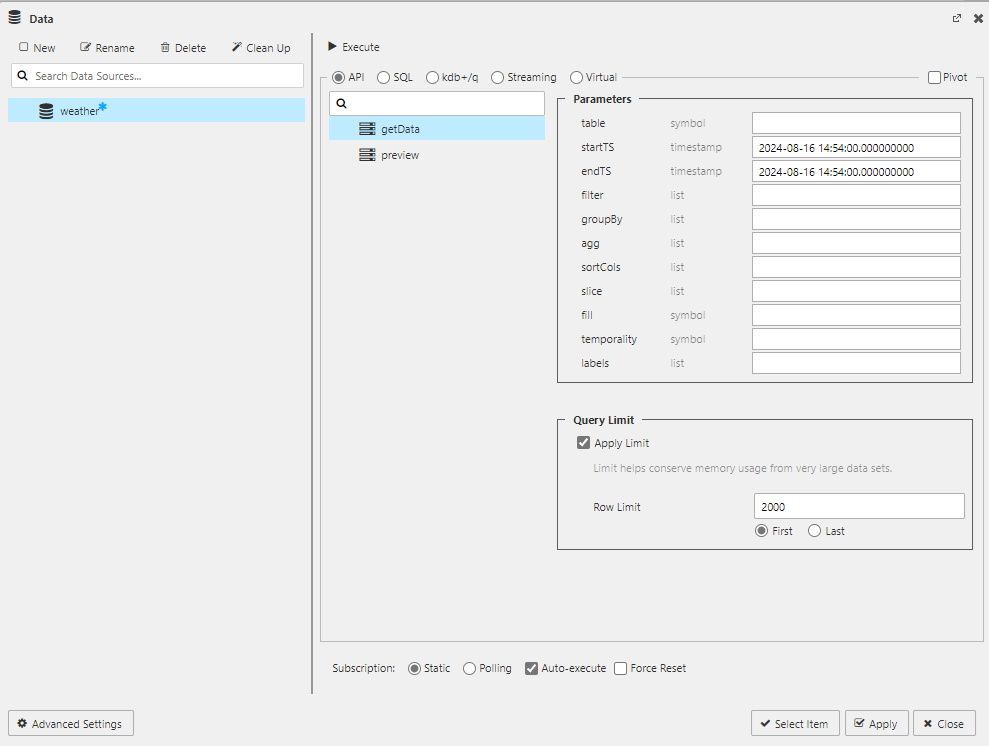Open the dialog in expanded view
The width and height of the screenshot is (989, 746).
point(957,17)
